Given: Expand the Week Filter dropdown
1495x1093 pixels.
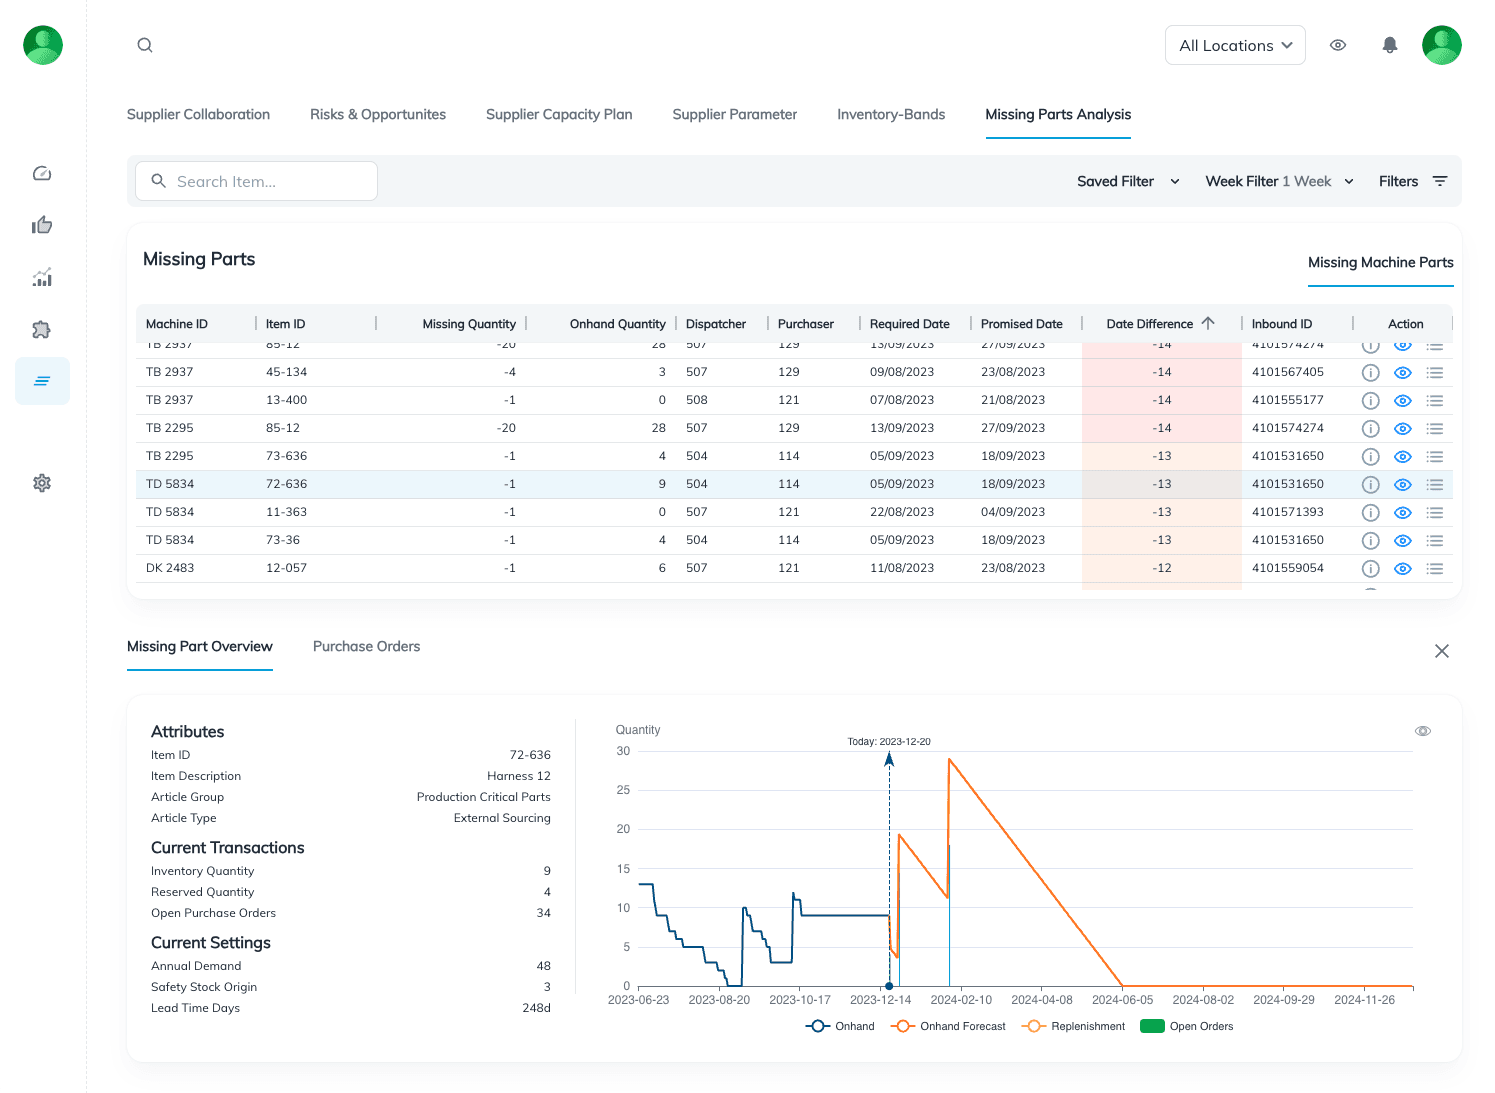Looking at the screenshot, I should pos(1279,181).
